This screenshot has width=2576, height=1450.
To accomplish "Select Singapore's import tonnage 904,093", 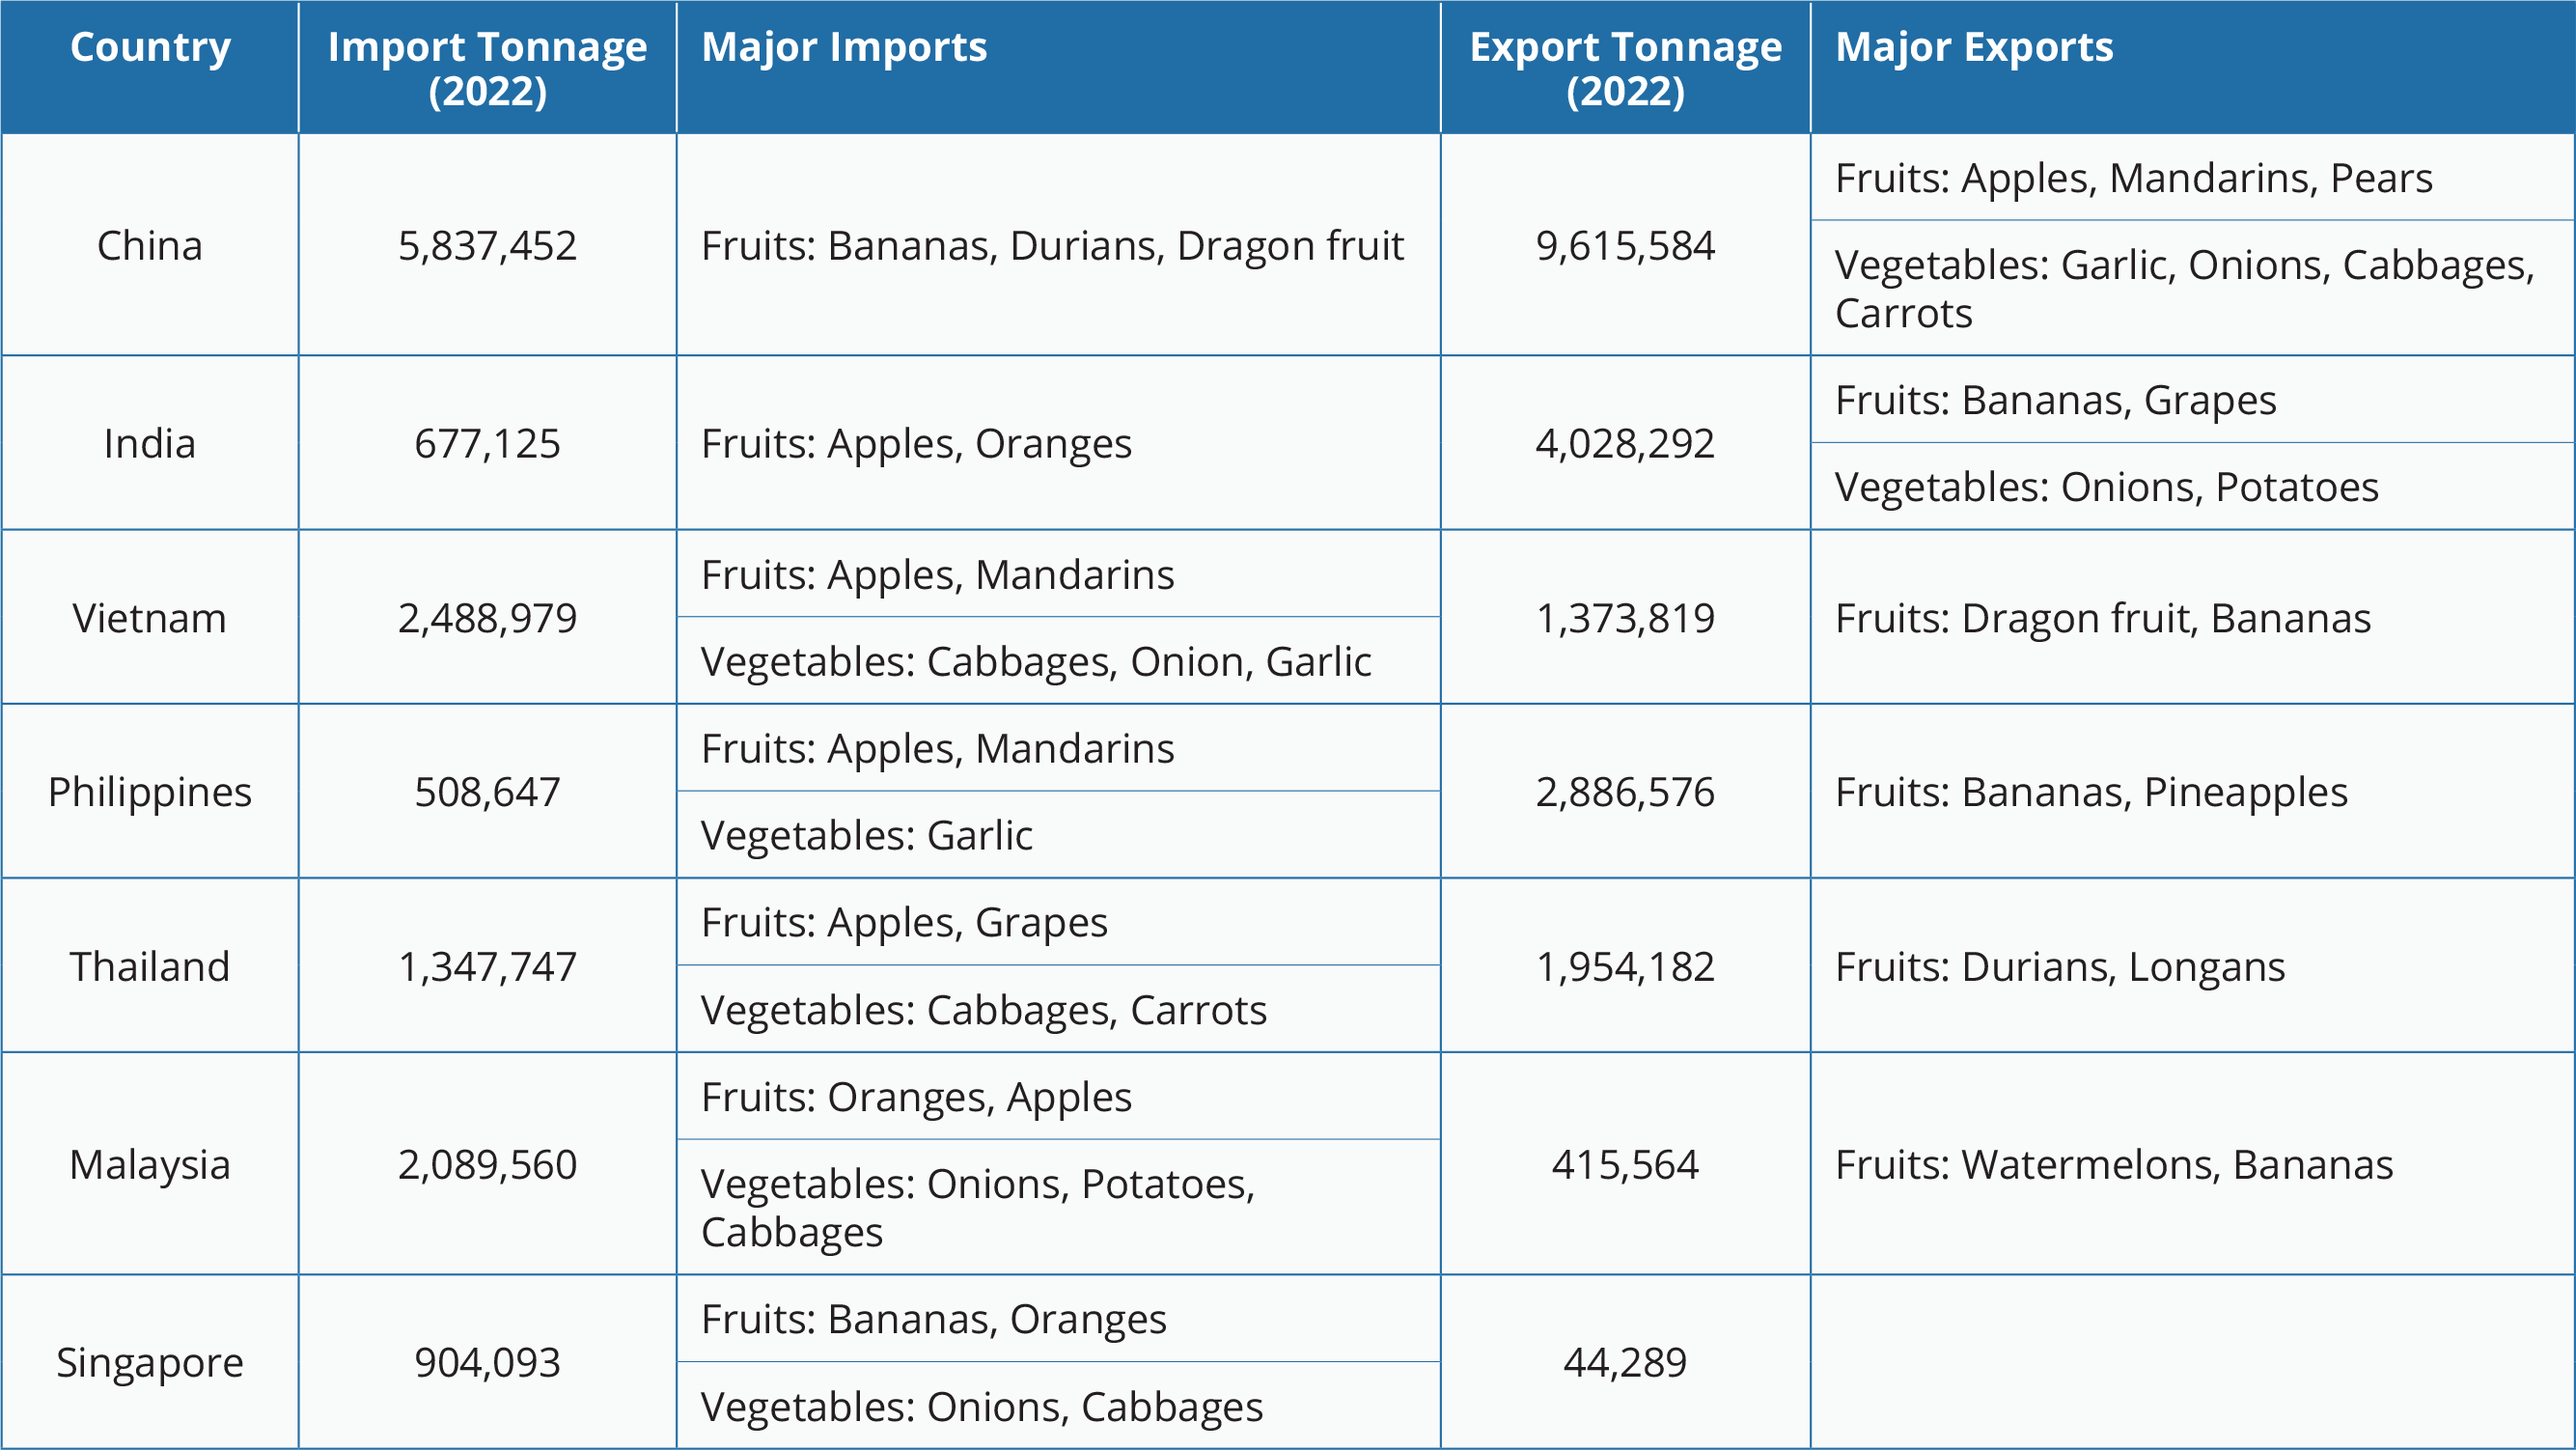I will point(487,1362).
